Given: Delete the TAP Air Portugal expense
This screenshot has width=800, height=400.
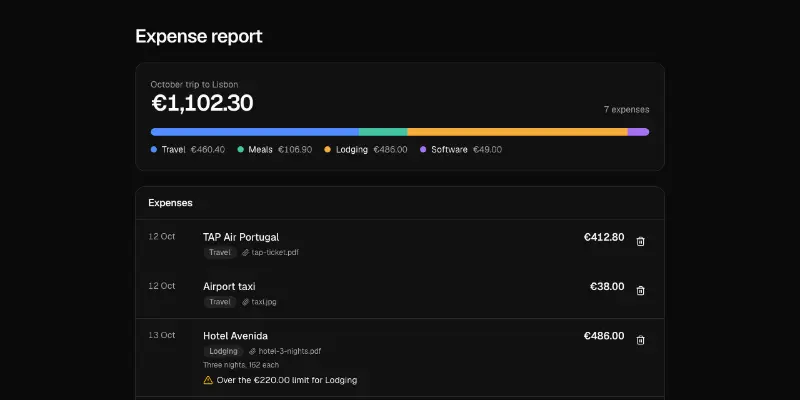Looking at the screenshot, I should pyautogui.click(x=640, y=241).
